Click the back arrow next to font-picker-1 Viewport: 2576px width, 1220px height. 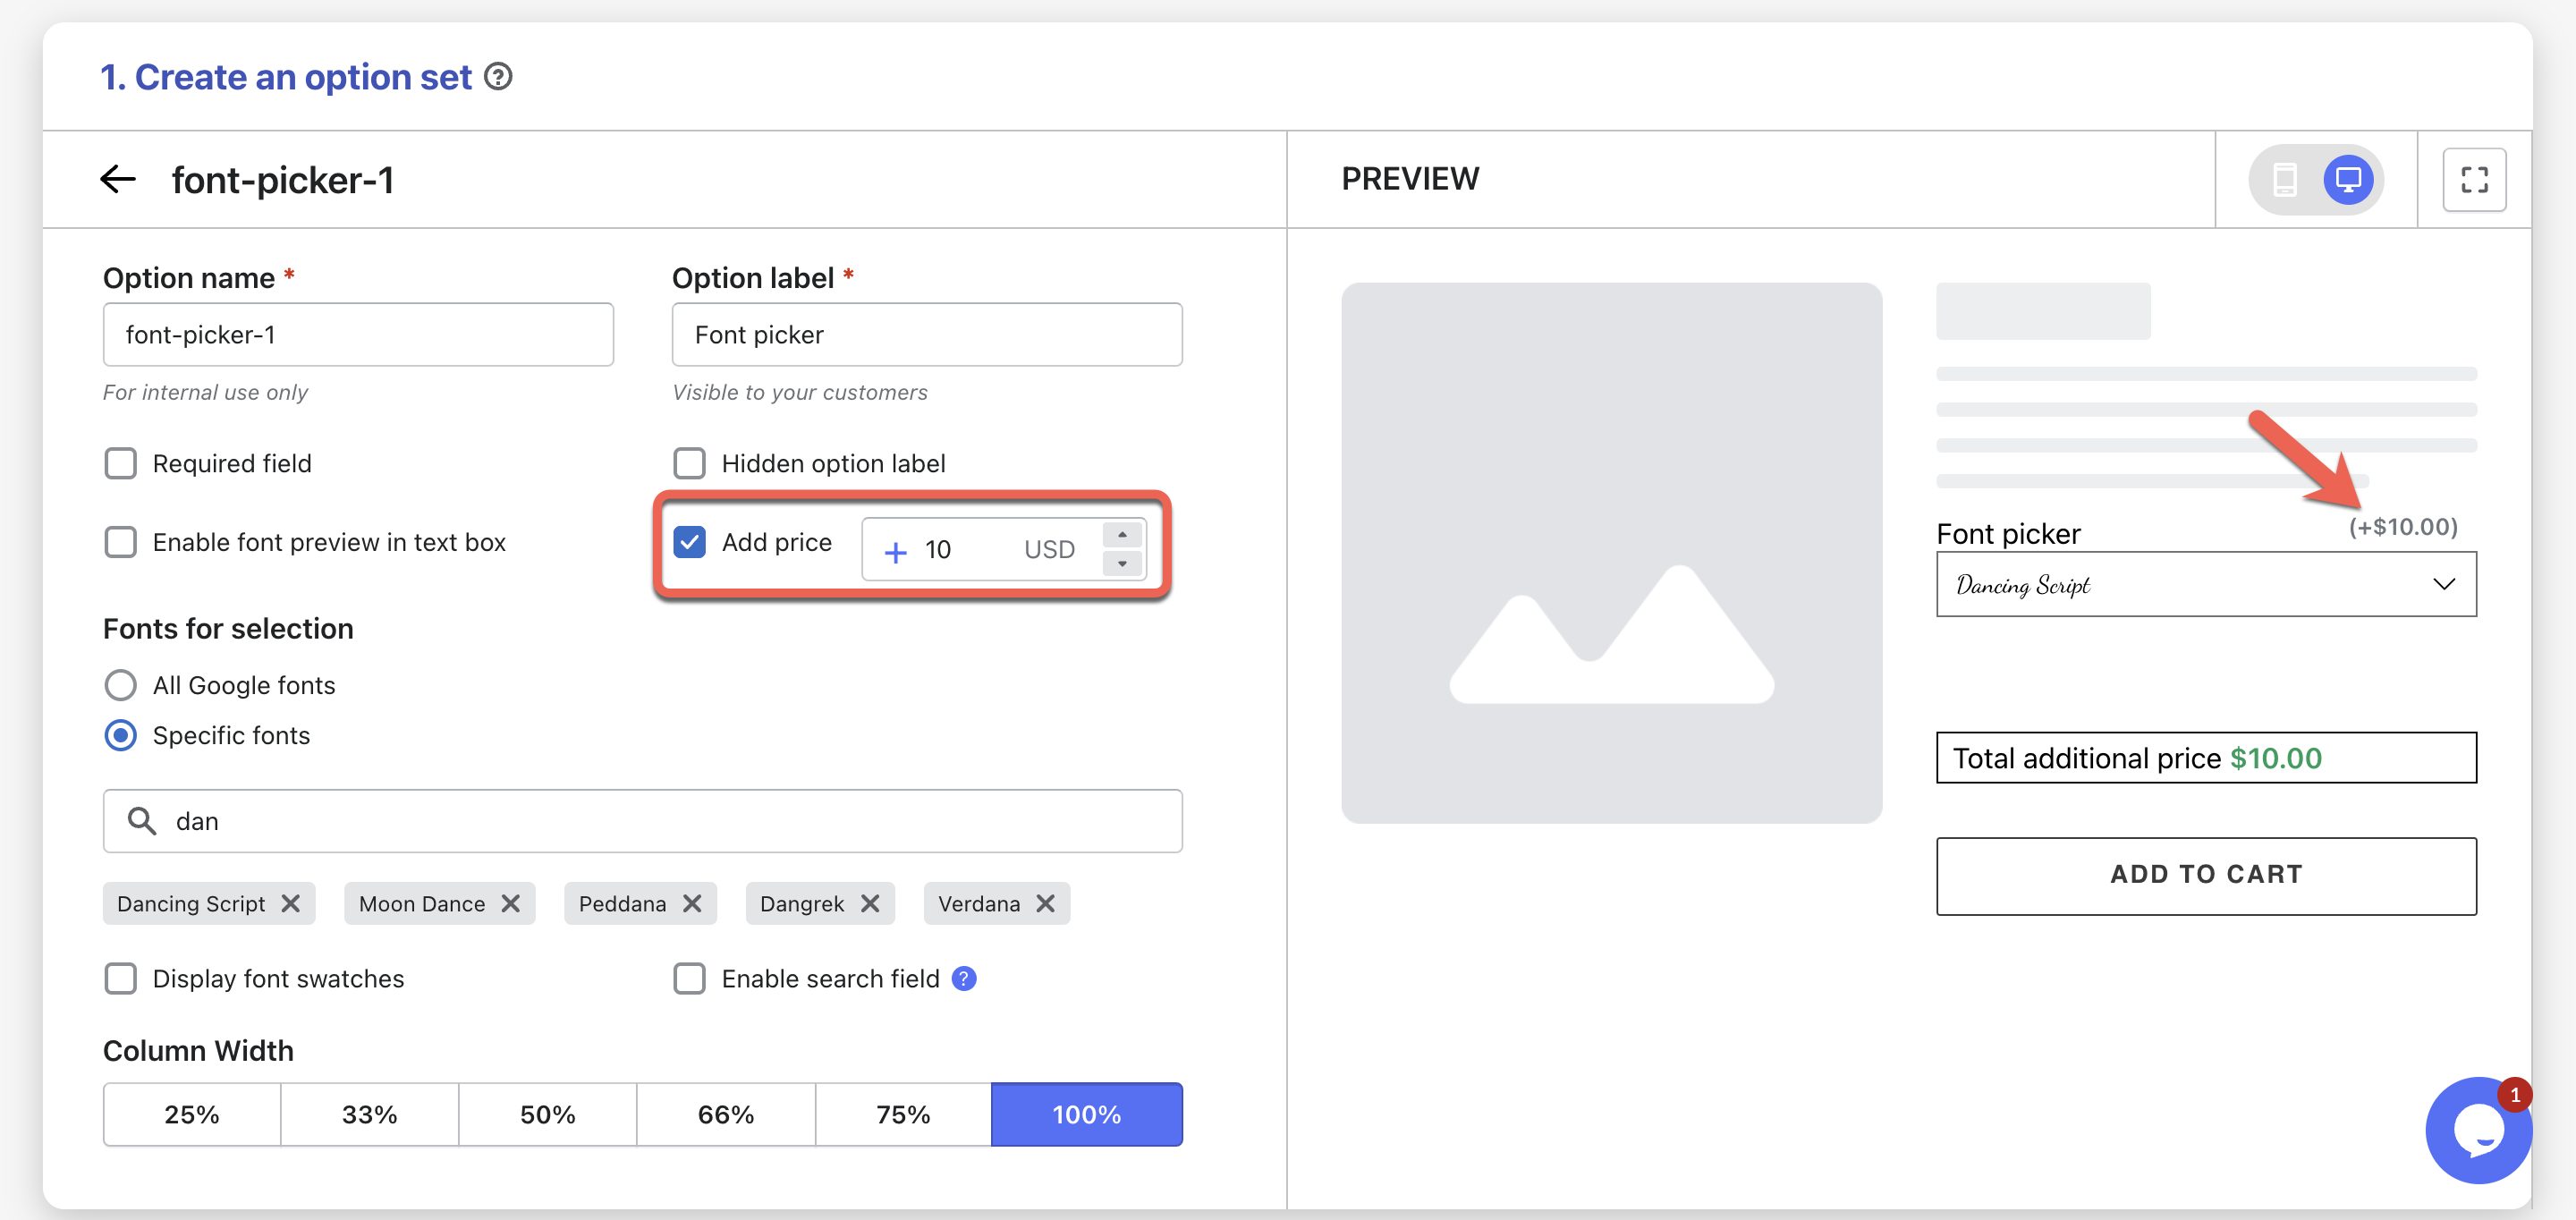point(118,180)
